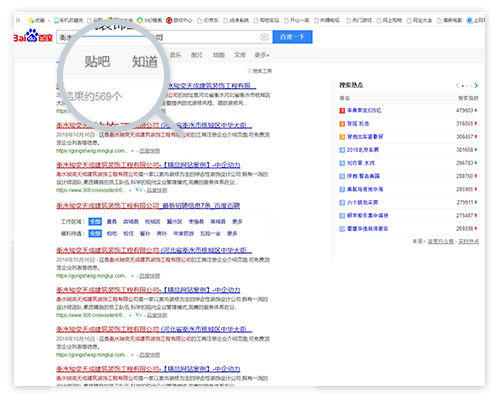500x403 pixels.
Task: Select 全部 in the 福利待遇 filter
Action: click(x=95, y=233)
